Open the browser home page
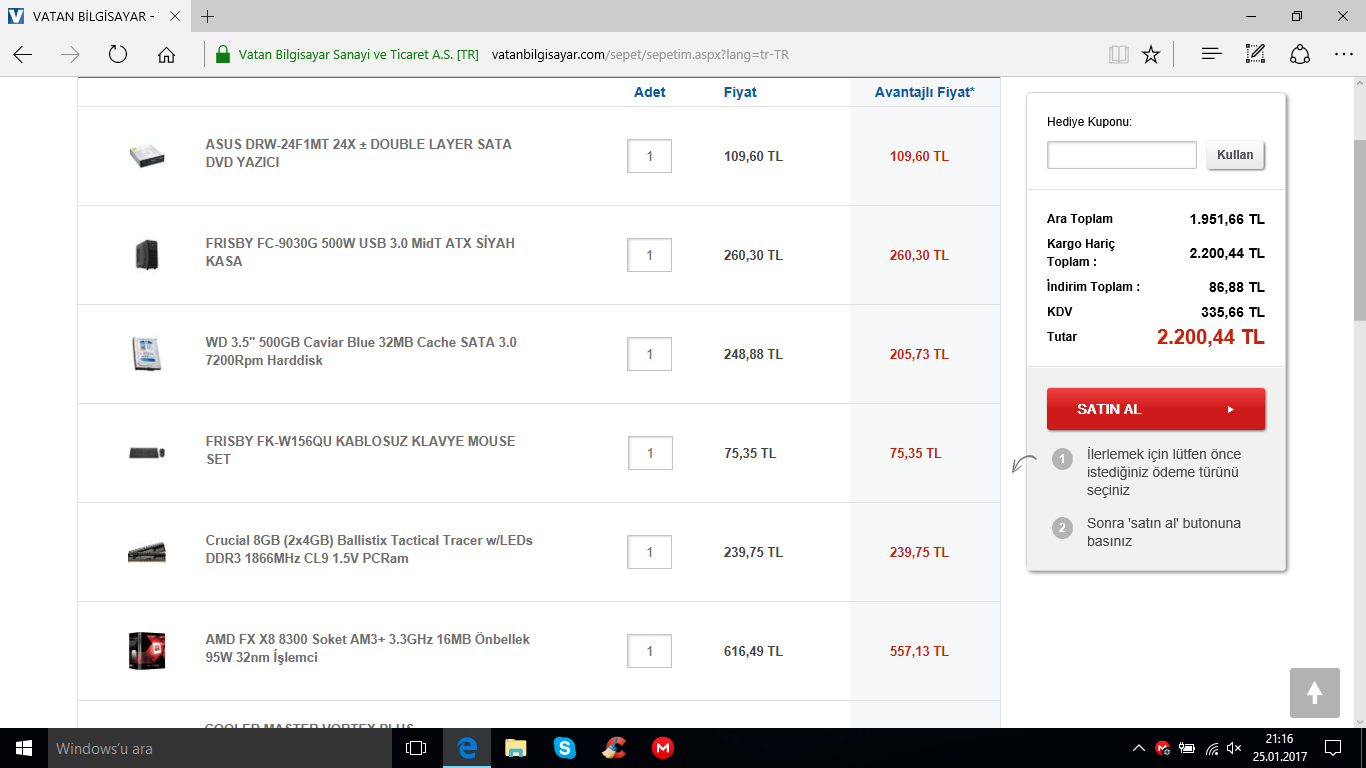 [166, 54]
